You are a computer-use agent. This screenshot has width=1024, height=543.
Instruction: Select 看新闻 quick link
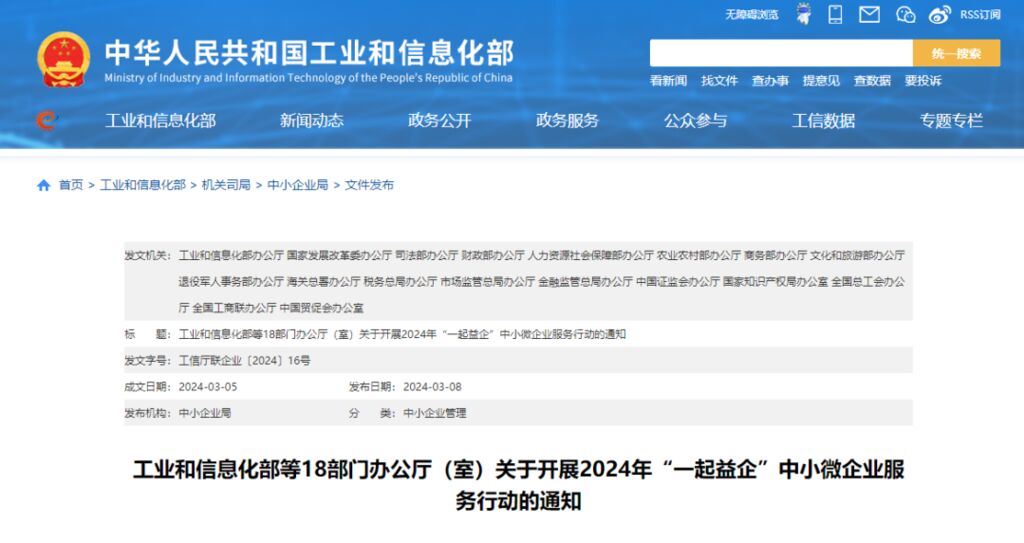(x=668, y=80)
